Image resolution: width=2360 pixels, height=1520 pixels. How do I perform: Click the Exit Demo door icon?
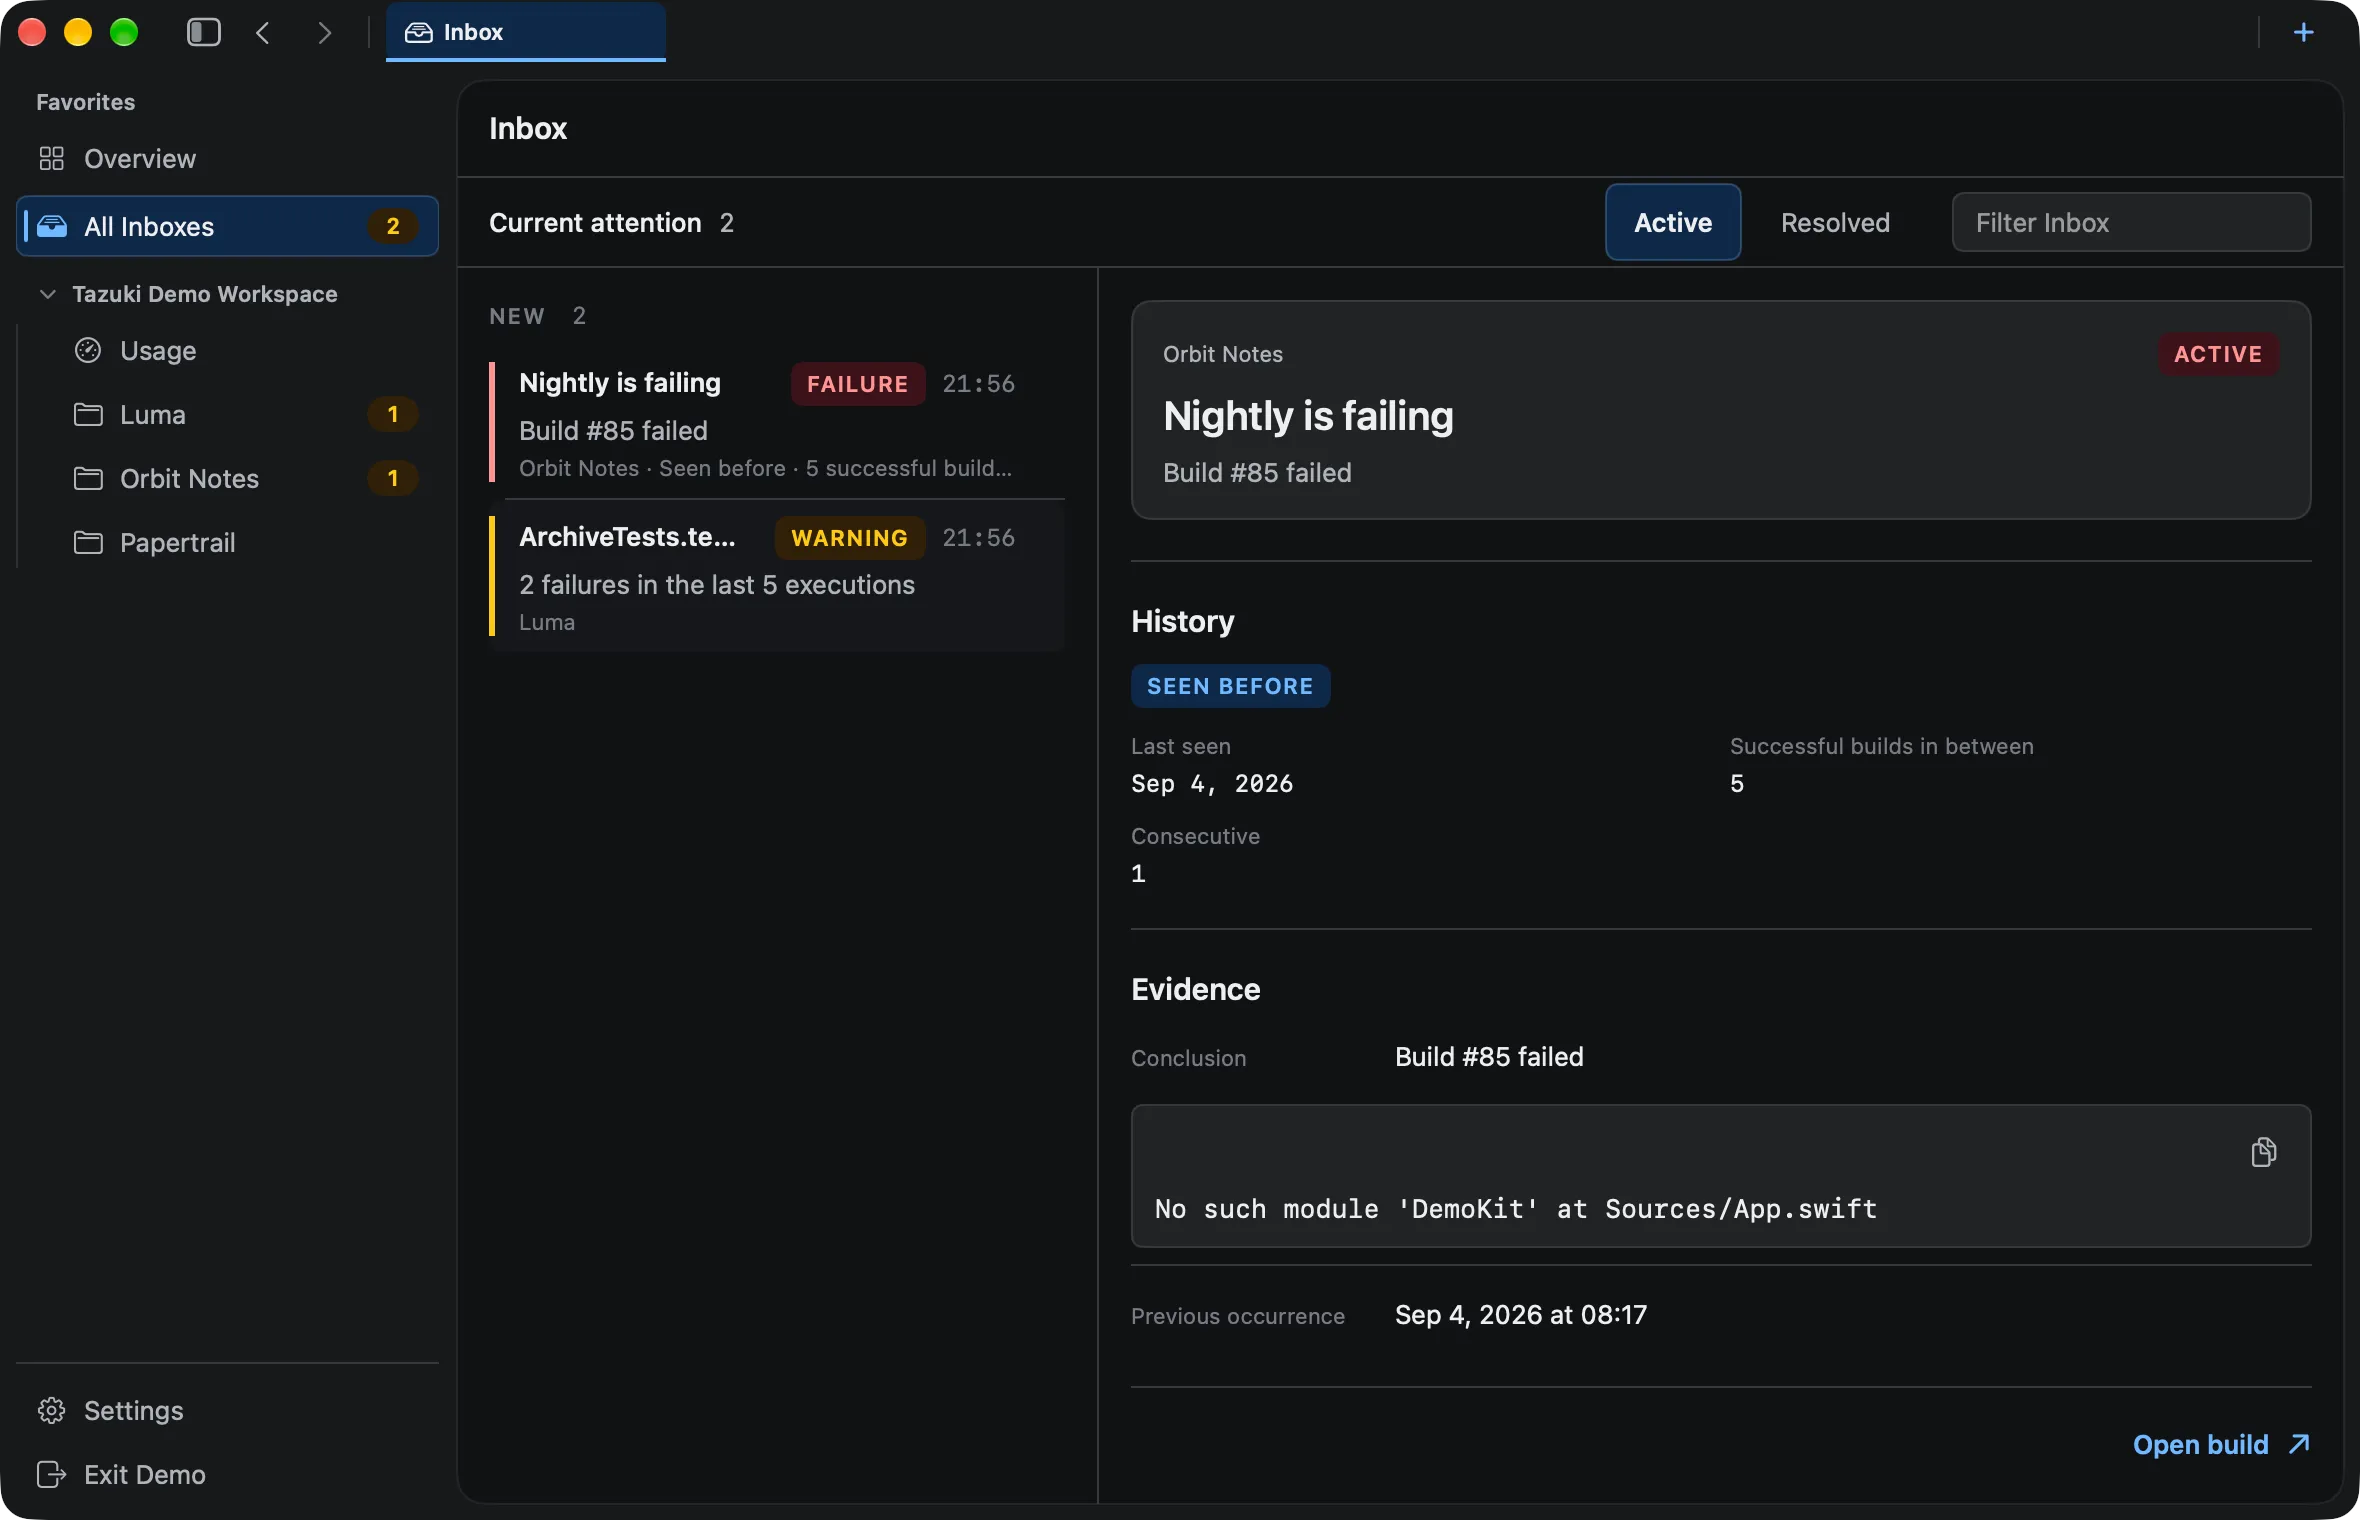tap(51, 1474)
